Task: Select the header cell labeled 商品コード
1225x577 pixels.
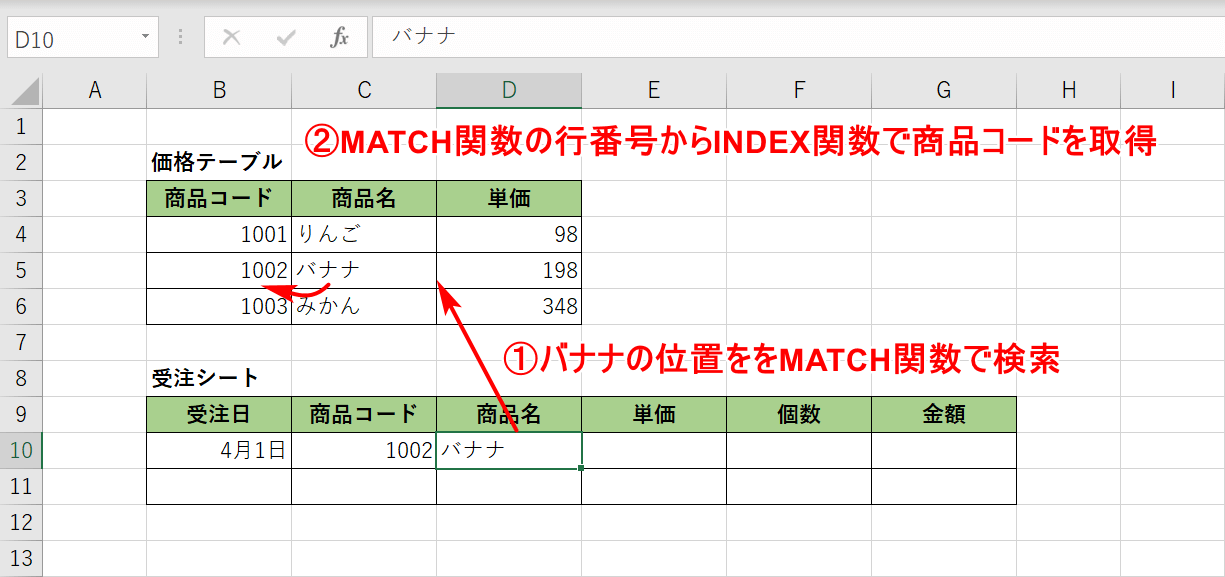Action: click(x=218, y=197)
